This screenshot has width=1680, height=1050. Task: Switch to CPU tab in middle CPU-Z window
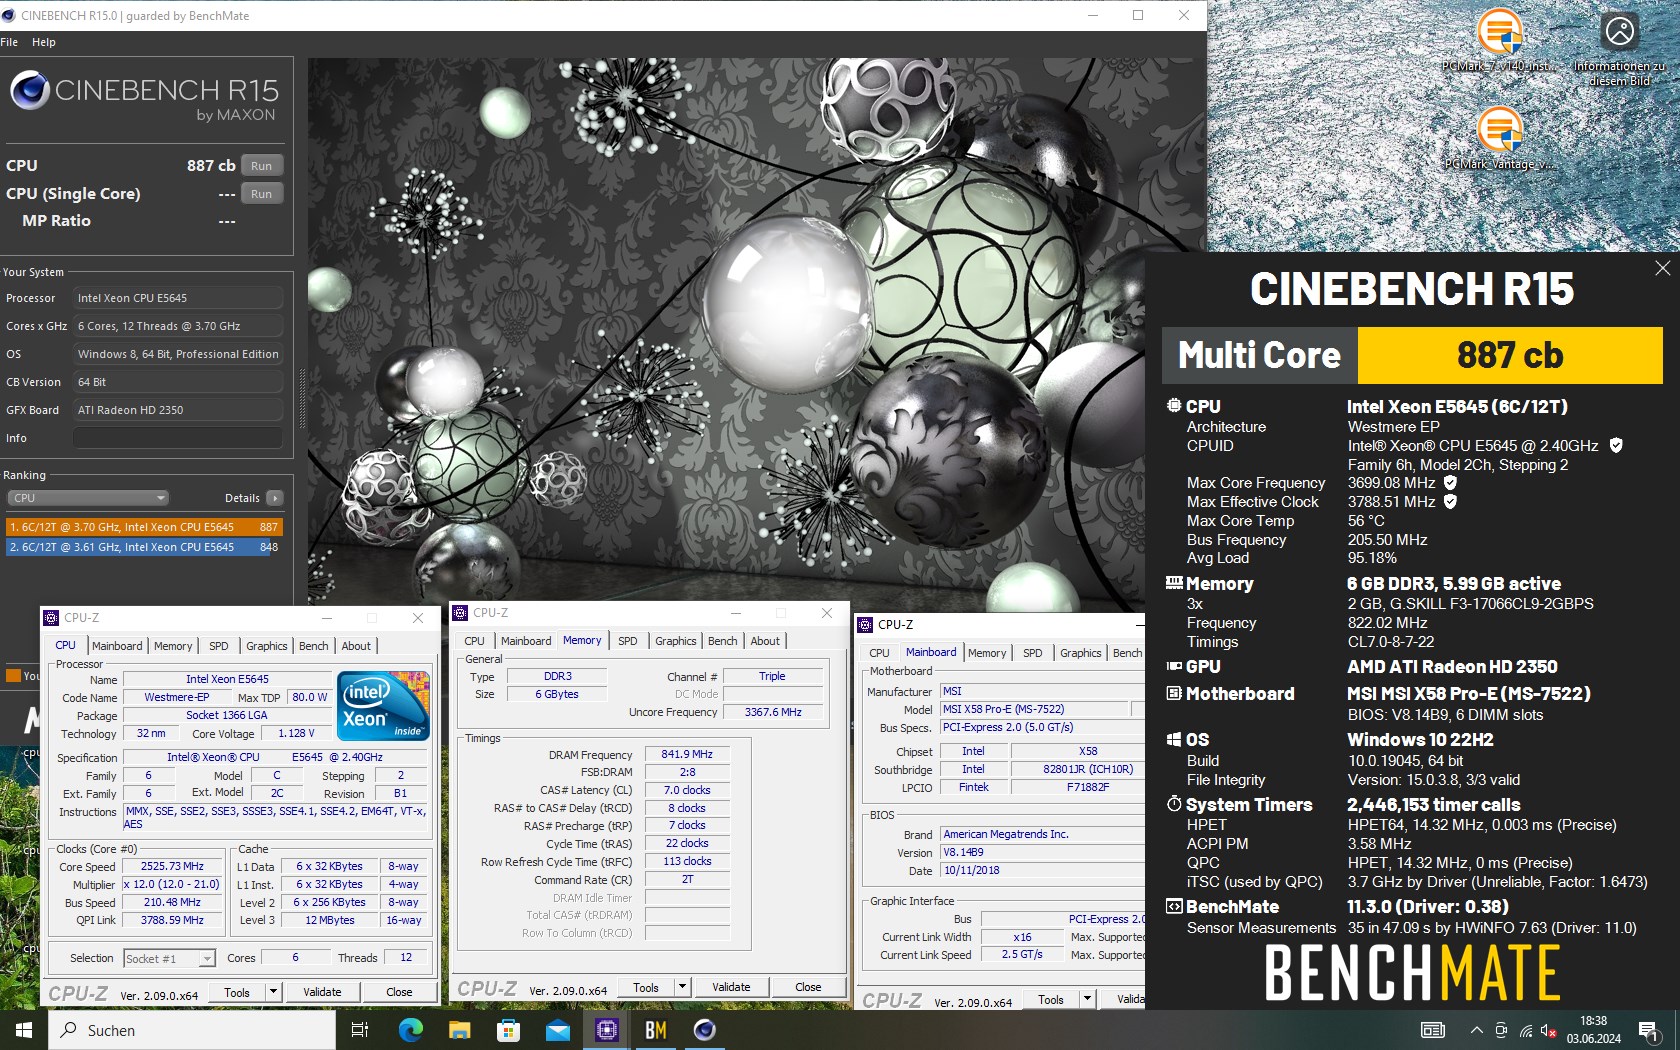[475, 641]
